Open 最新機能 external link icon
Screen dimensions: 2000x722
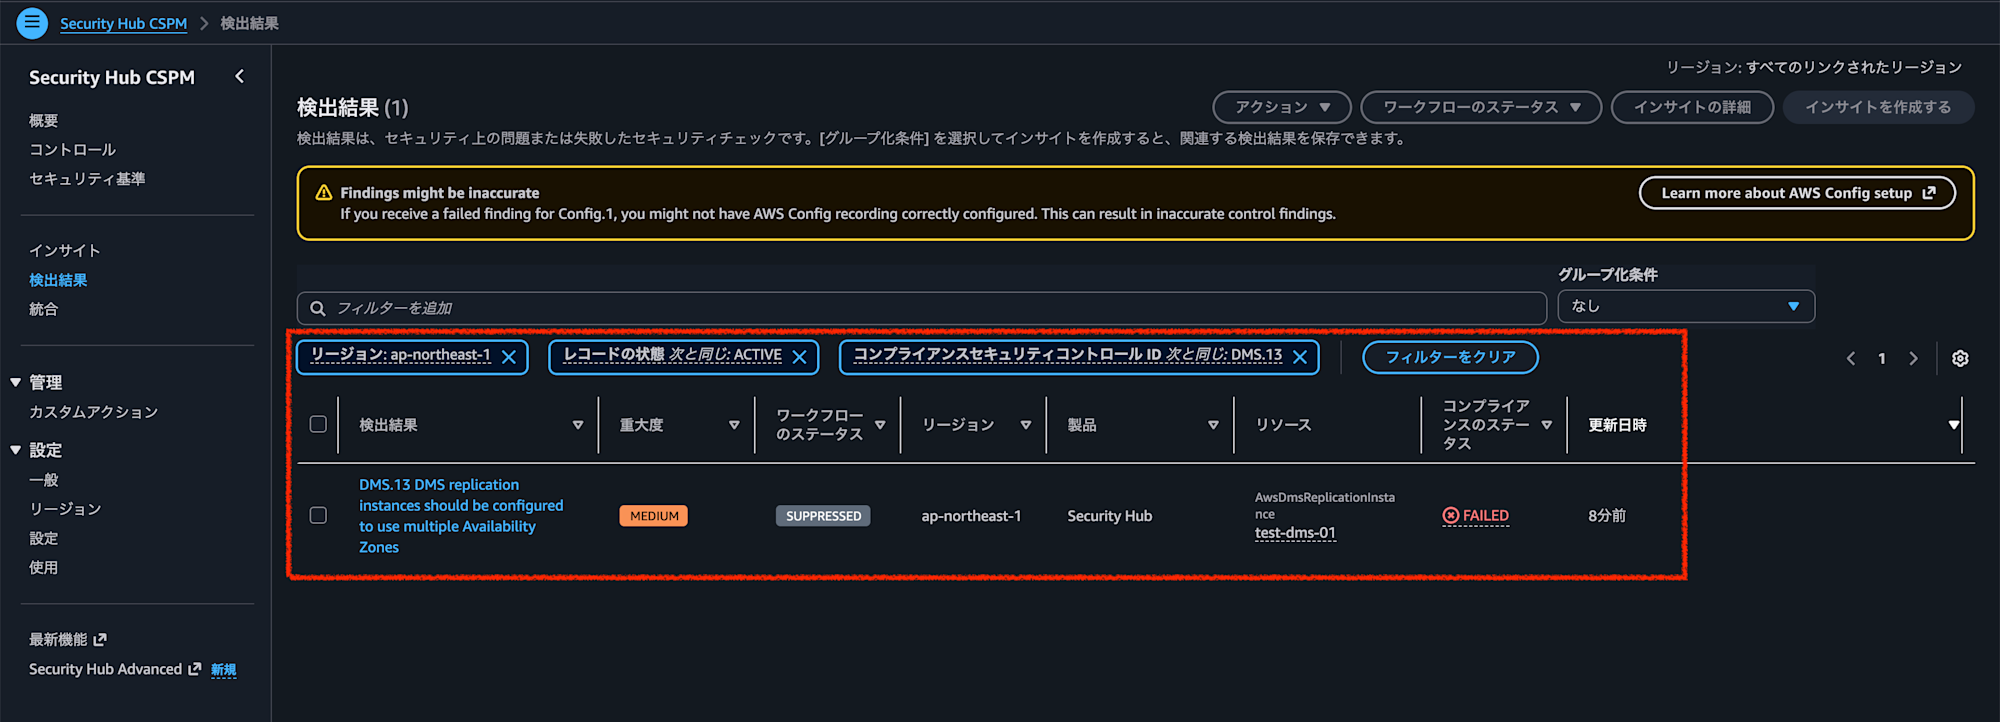[100, 640]
